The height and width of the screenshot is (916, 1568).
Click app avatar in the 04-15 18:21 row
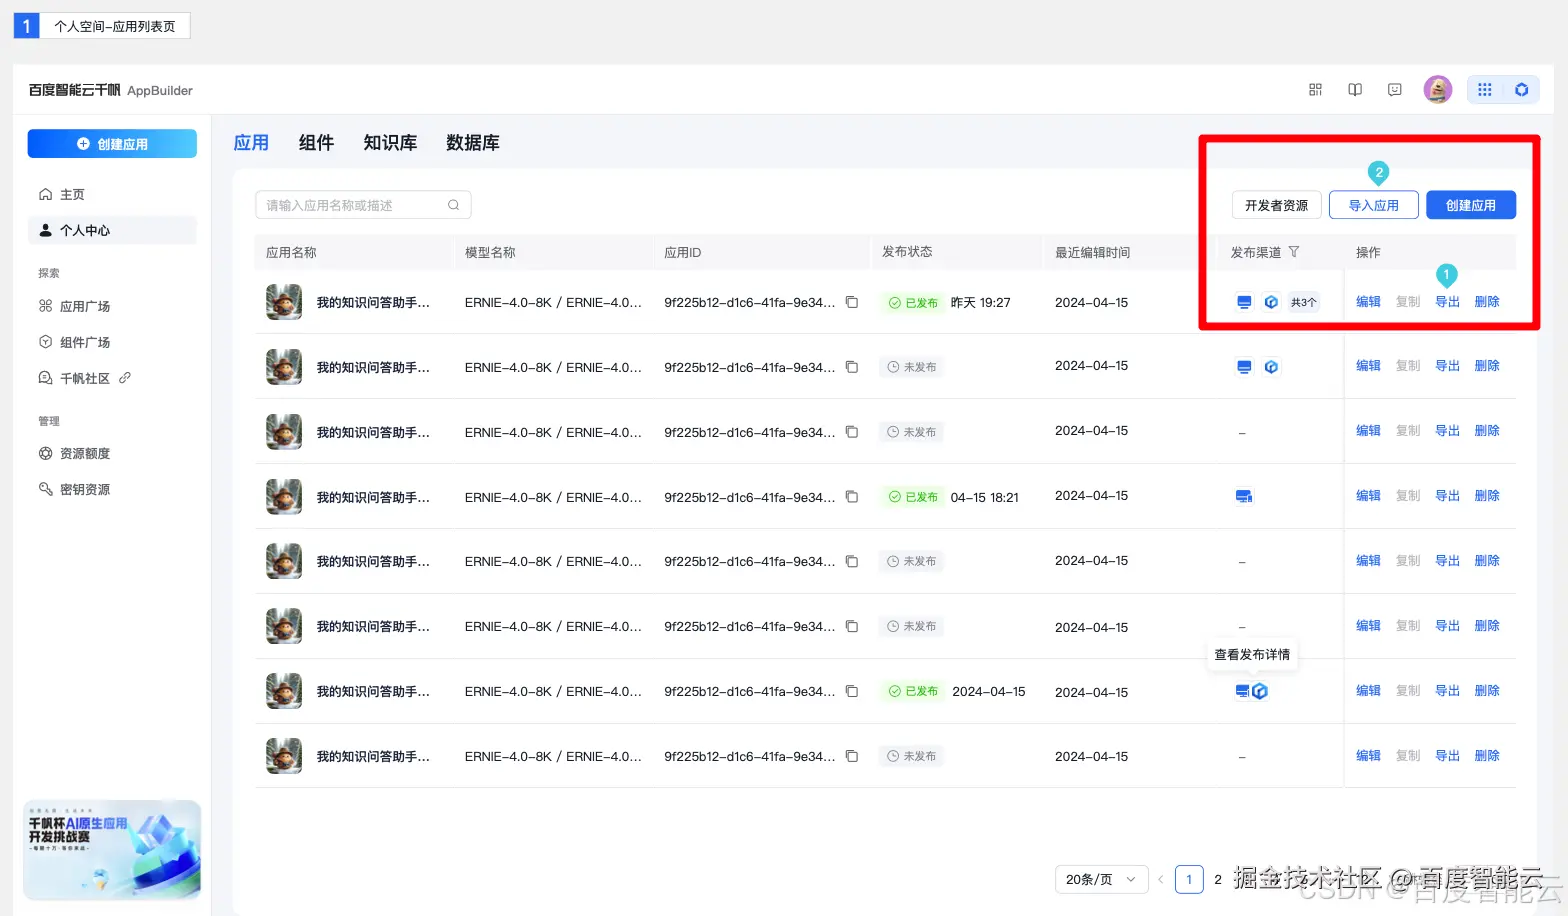click(284, 496)
